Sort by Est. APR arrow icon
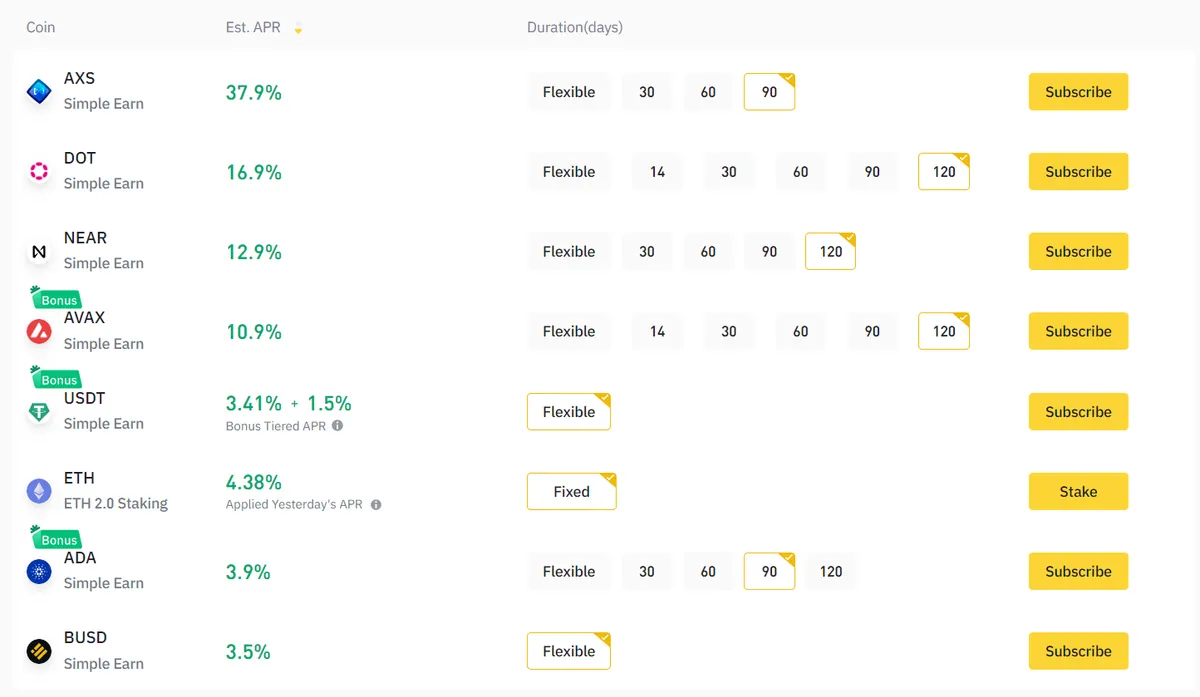The height and width of the screenshot is (697, 1200). coord(298,28)
